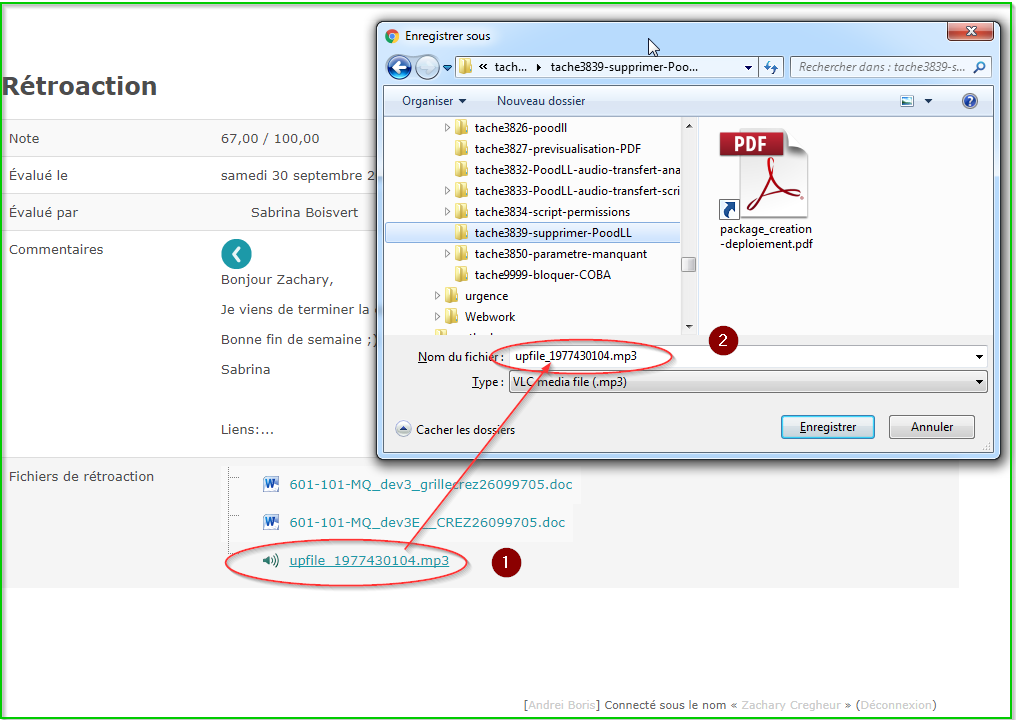The image size is (1016, 720).
Task: Click the Word icon beside grillecrez document
Action: (271, 485)
